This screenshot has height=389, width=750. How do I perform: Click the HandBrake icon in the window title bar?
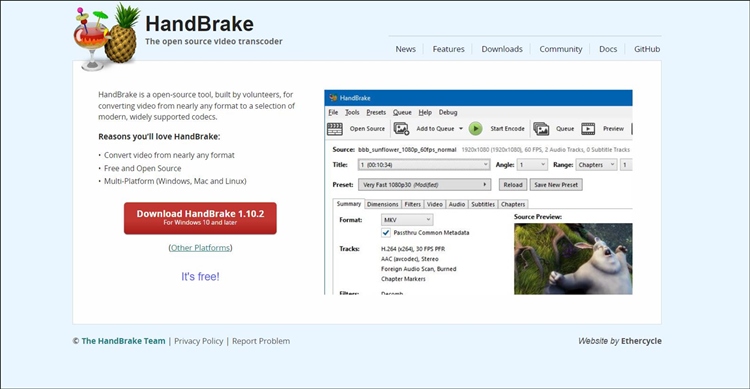tap(333, 98)
